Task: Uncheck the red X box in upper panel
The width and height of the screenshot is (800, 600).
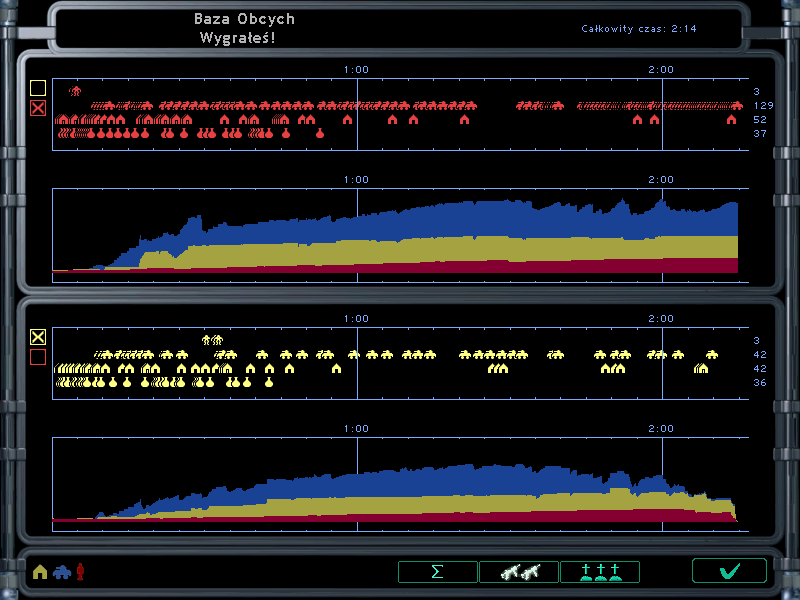Action: tap(38, 108)
